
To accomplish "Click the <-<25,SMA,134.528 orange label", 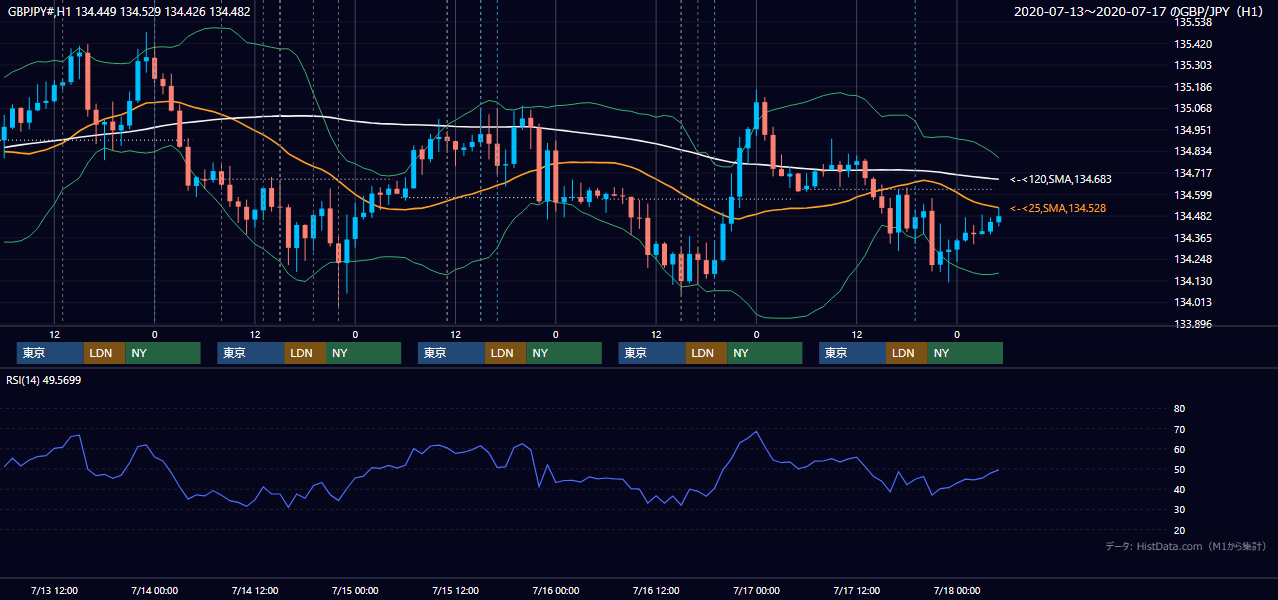I will [x=1059, y=208].
